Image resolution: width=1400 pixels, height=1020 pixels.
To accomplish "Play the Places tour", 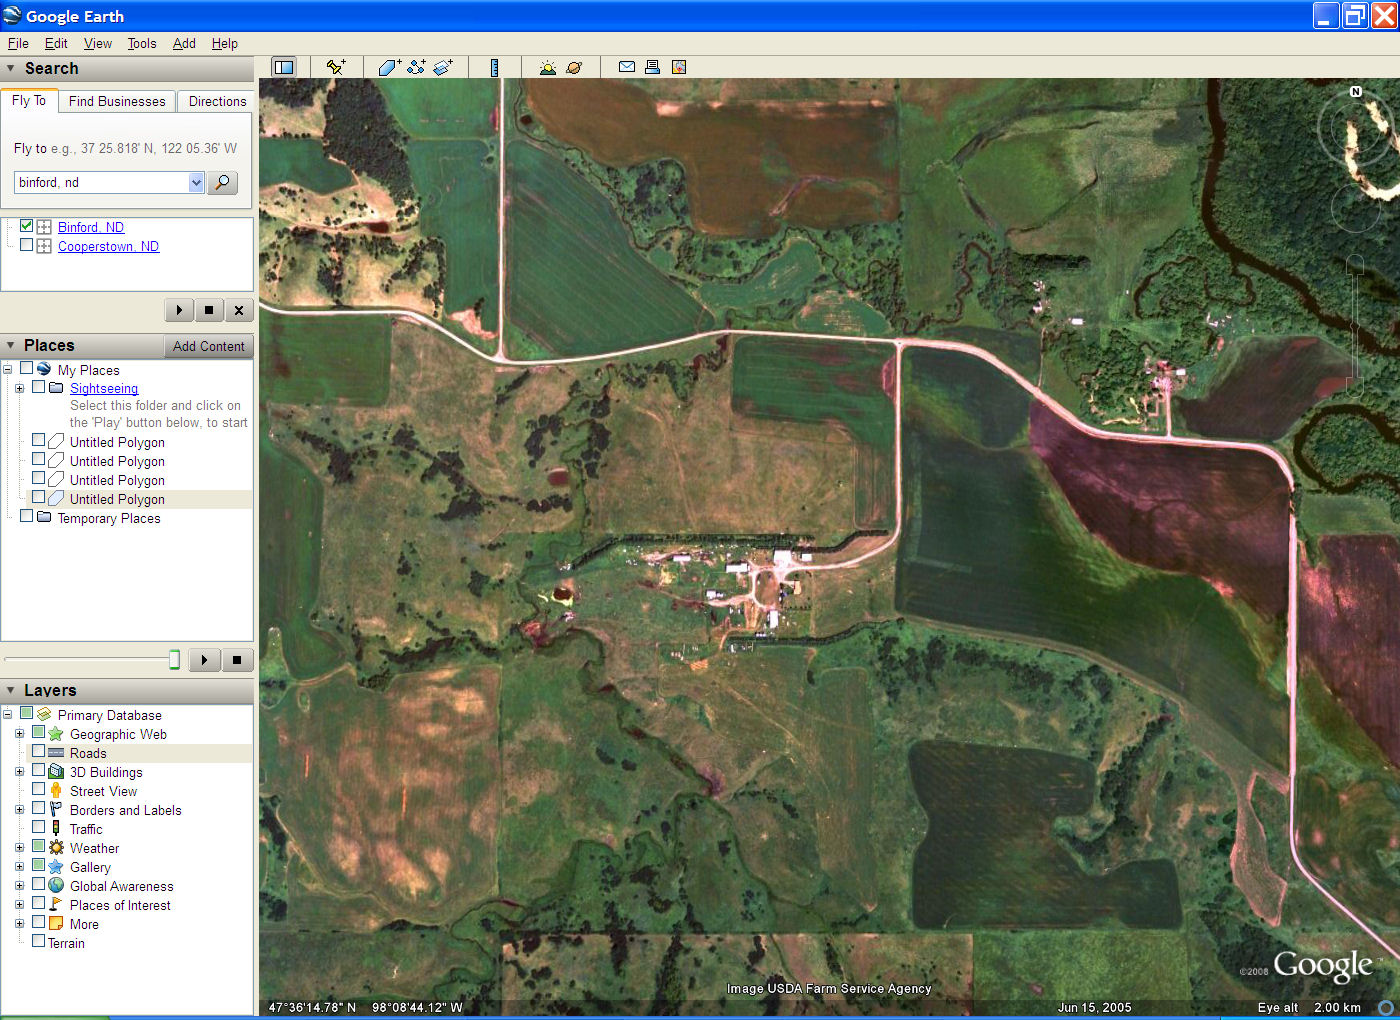I will click(x=205, y=660).
